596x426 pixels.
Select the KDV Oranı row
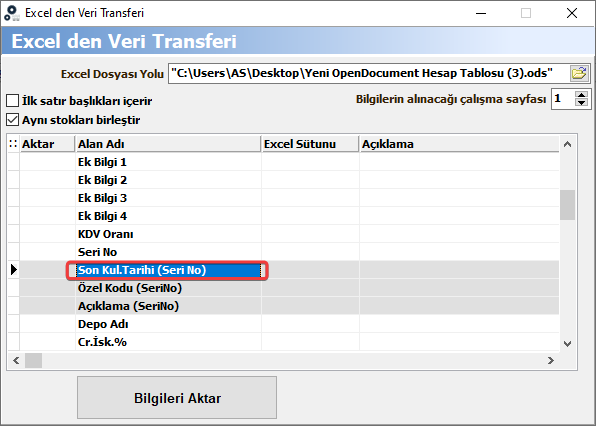[x=283, y=234]
